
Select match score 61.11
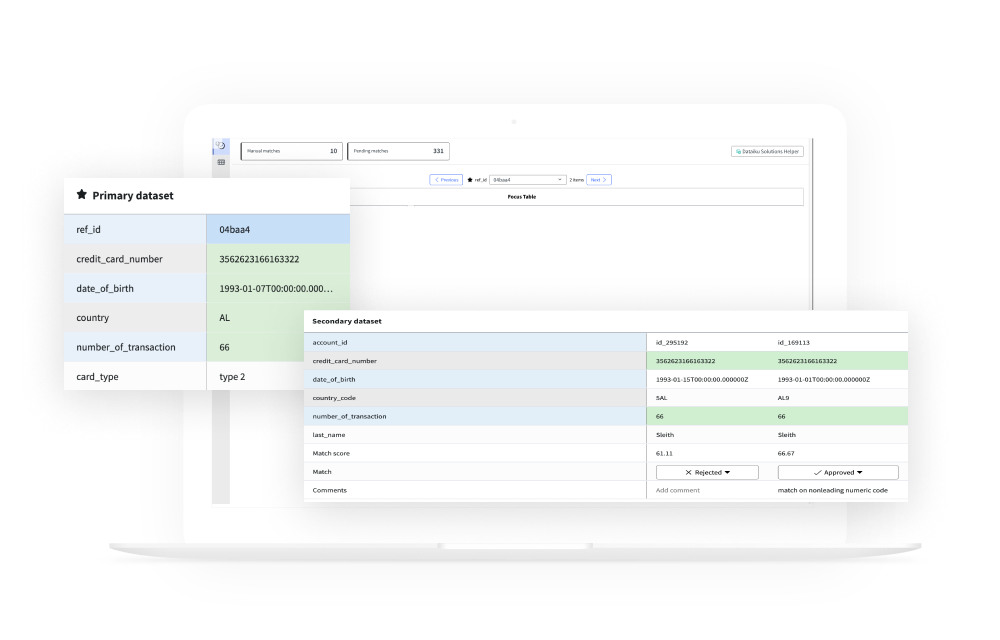664,453
